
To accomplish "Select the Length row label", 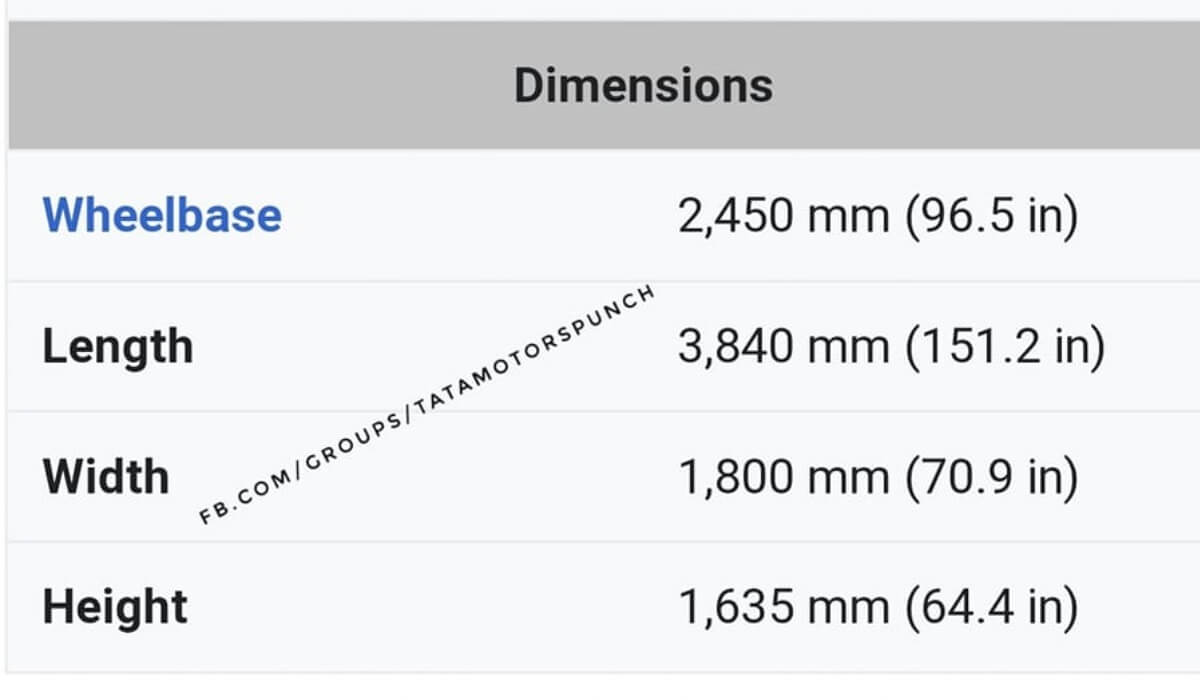I will (x=117, y=346).
